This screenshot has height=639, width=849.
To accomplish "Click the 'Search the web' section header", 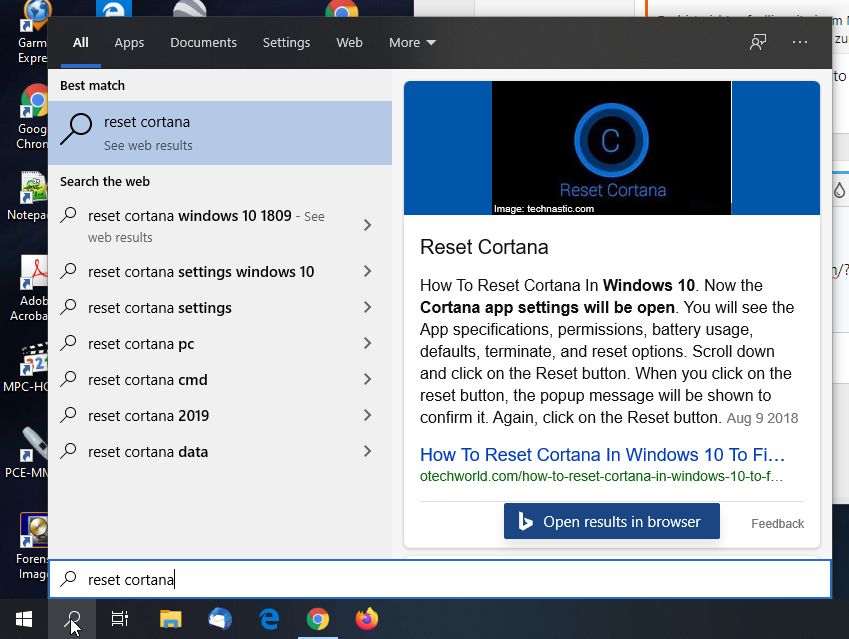I will (x=105, y=181).
